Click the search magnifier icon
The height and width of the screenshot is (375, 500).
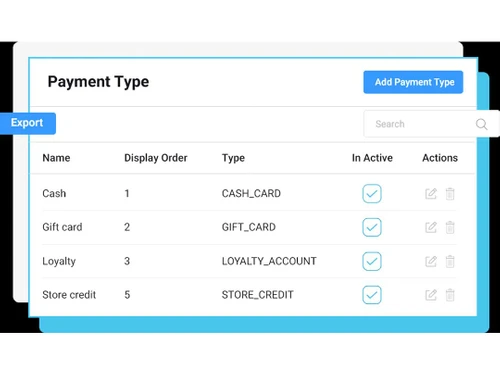[x=481, y=124]
